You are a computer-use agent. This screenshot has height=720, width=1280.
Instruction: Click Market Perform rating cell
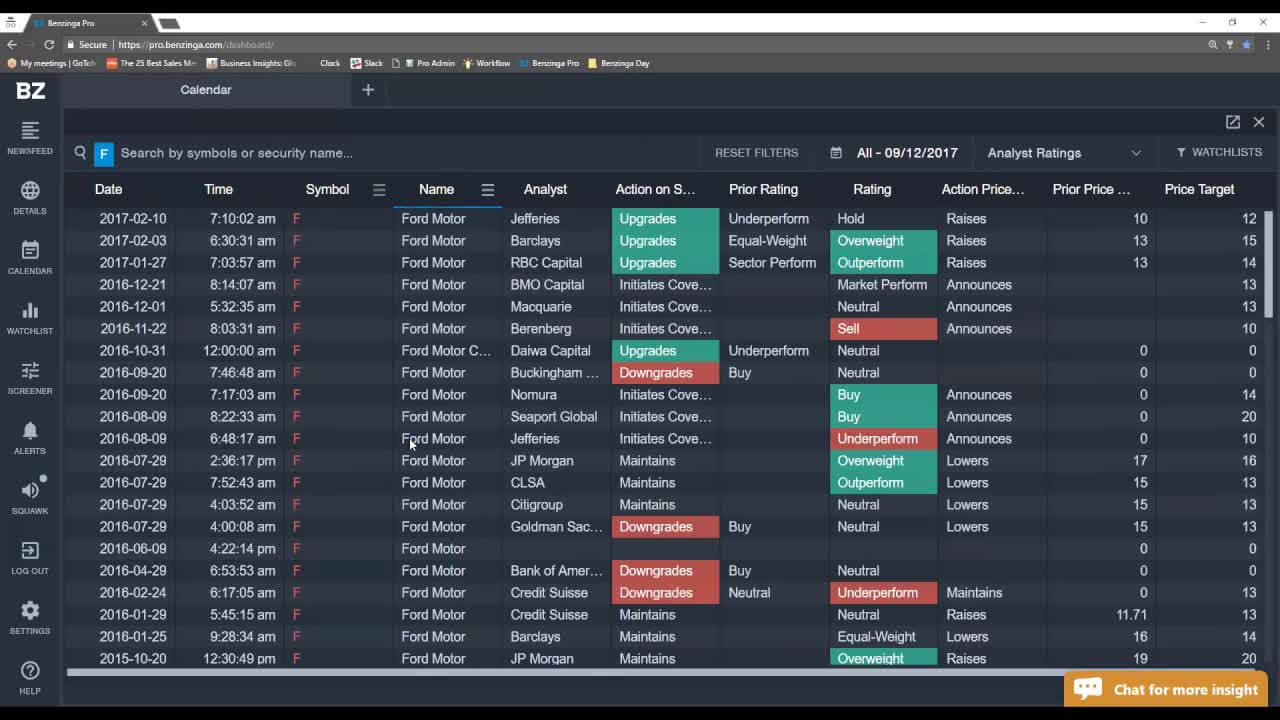click(x=882, y=285)
